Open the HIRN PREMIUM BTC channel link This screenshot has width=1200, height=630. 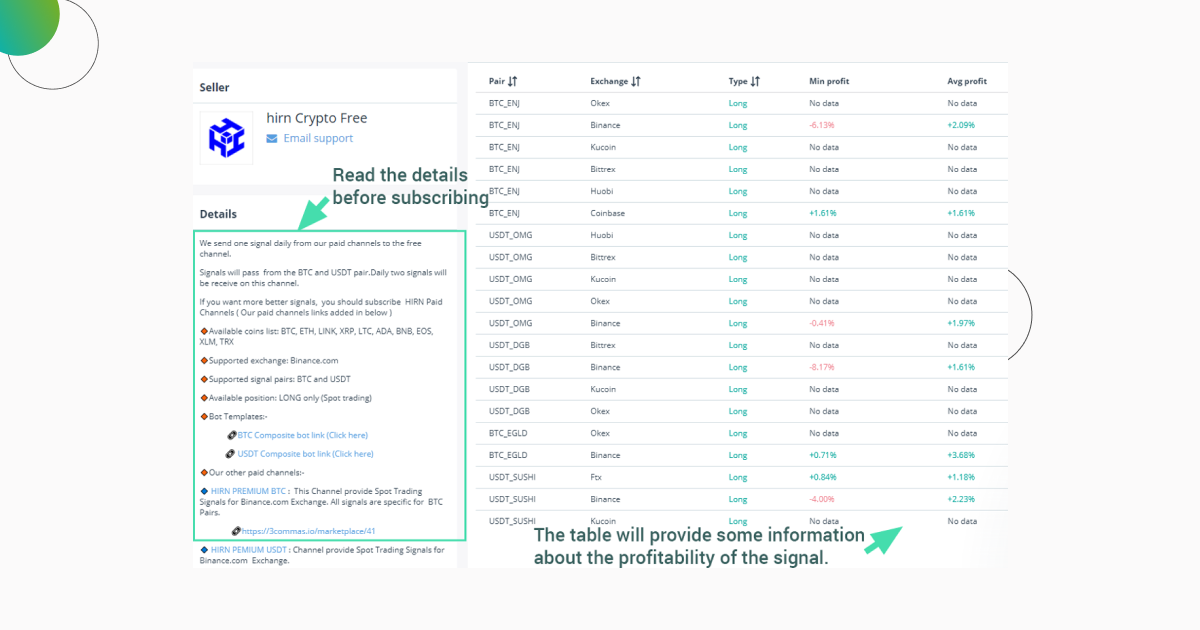[249, 490]
